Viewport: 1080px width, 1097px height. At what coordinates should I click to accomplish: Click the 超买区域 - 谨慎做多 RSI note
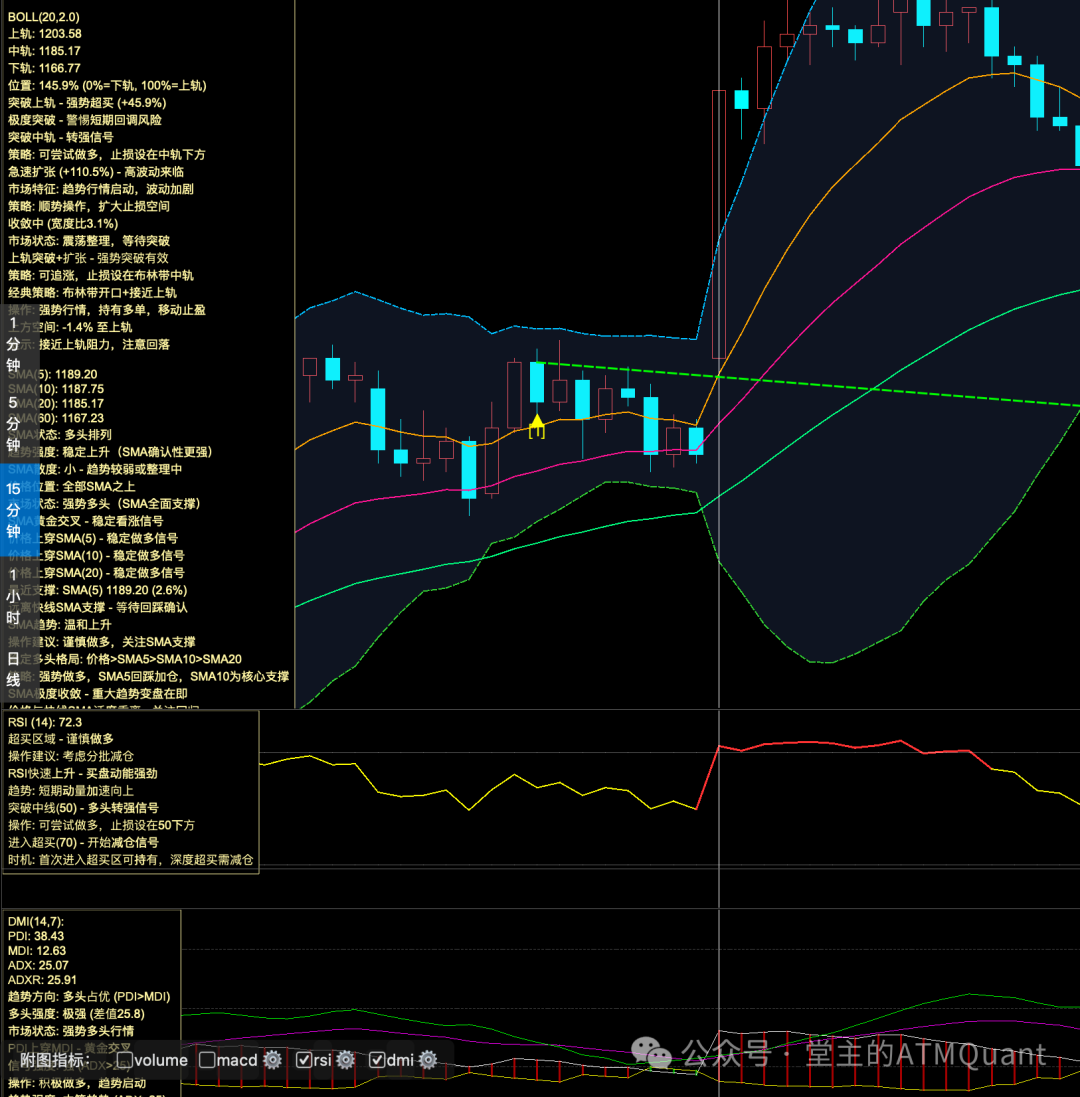click(61, 739)
